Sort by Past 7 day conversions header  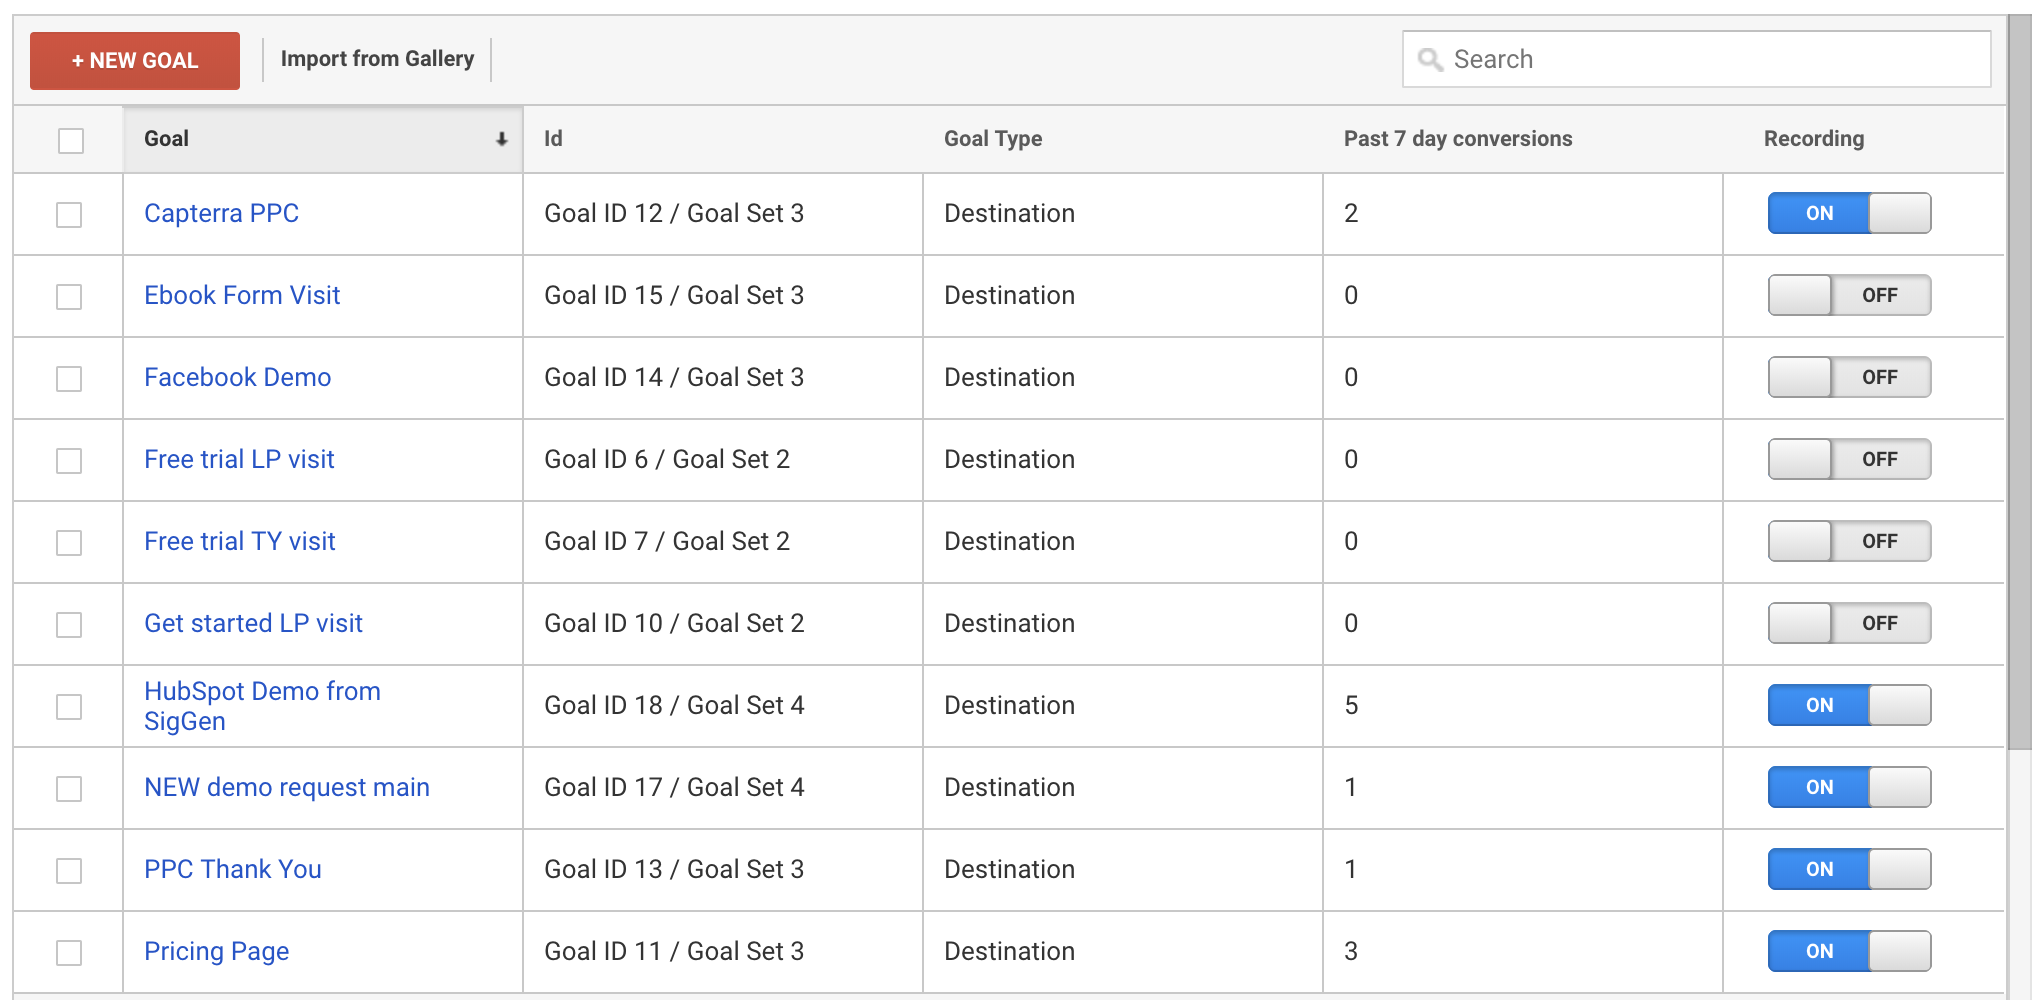1457,139
